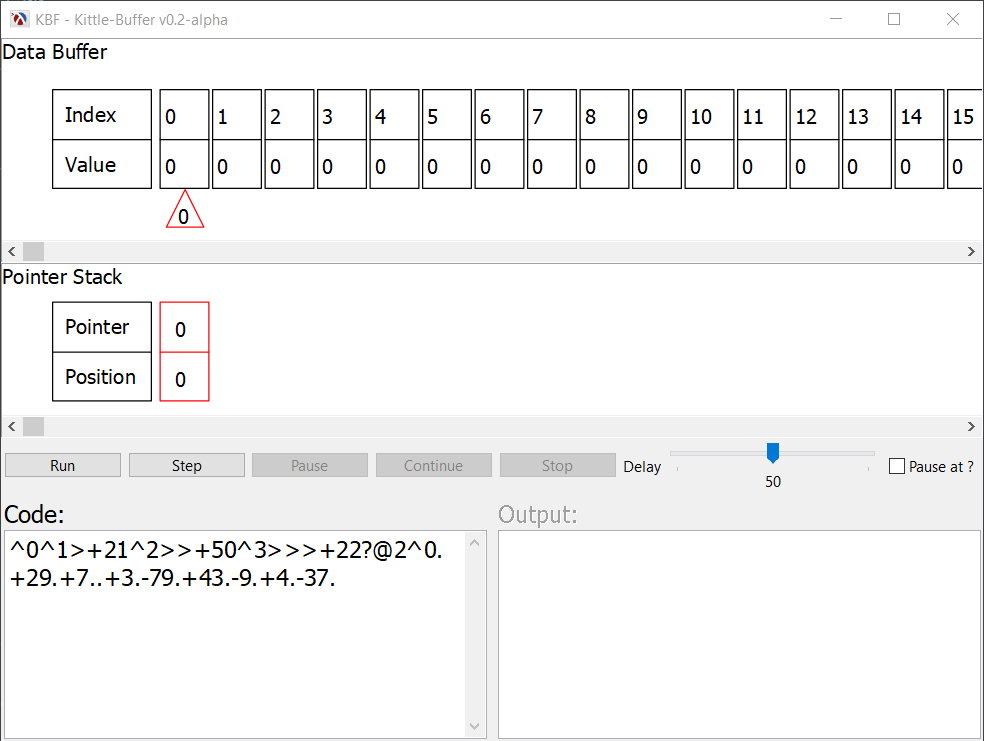Click the red pointer triangle marker

click(x=184, y=212)
